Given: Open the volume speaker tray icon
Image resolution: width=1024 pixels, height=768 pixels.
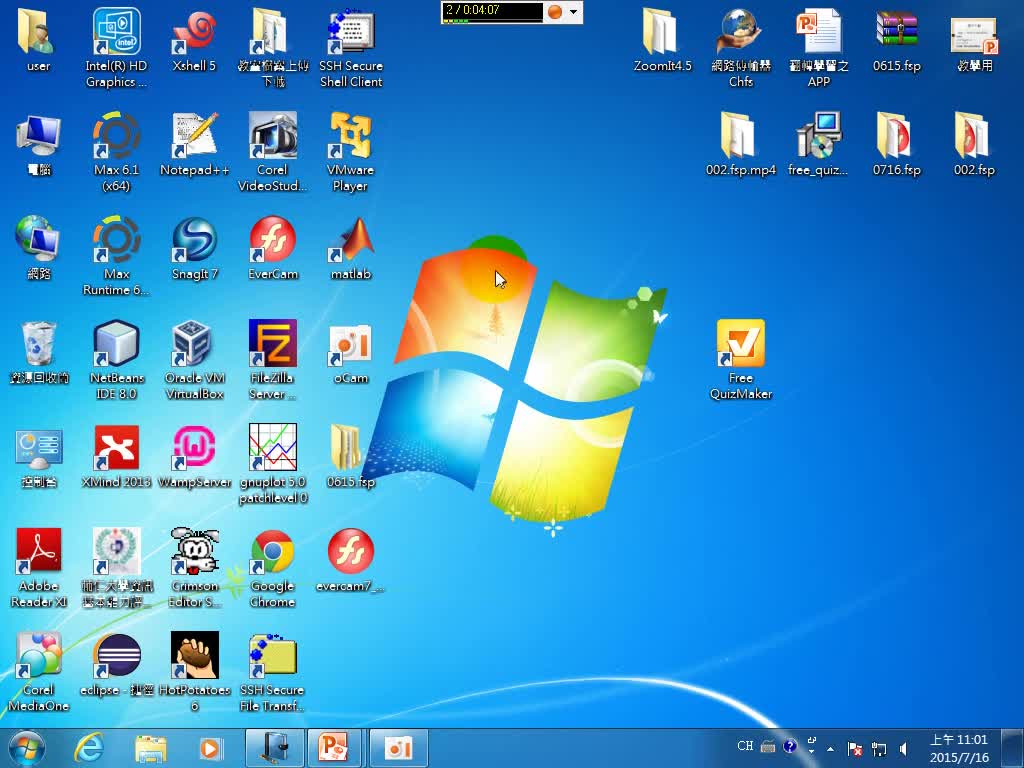Looking at the screenshot, I should pyautogui.click(x=904, y=748).
